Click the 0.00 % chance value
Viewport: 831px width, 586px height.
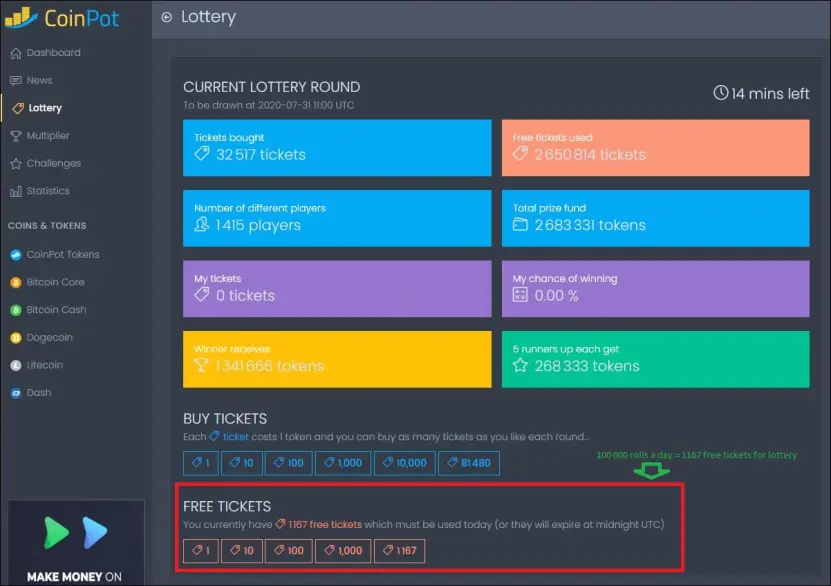556,295
